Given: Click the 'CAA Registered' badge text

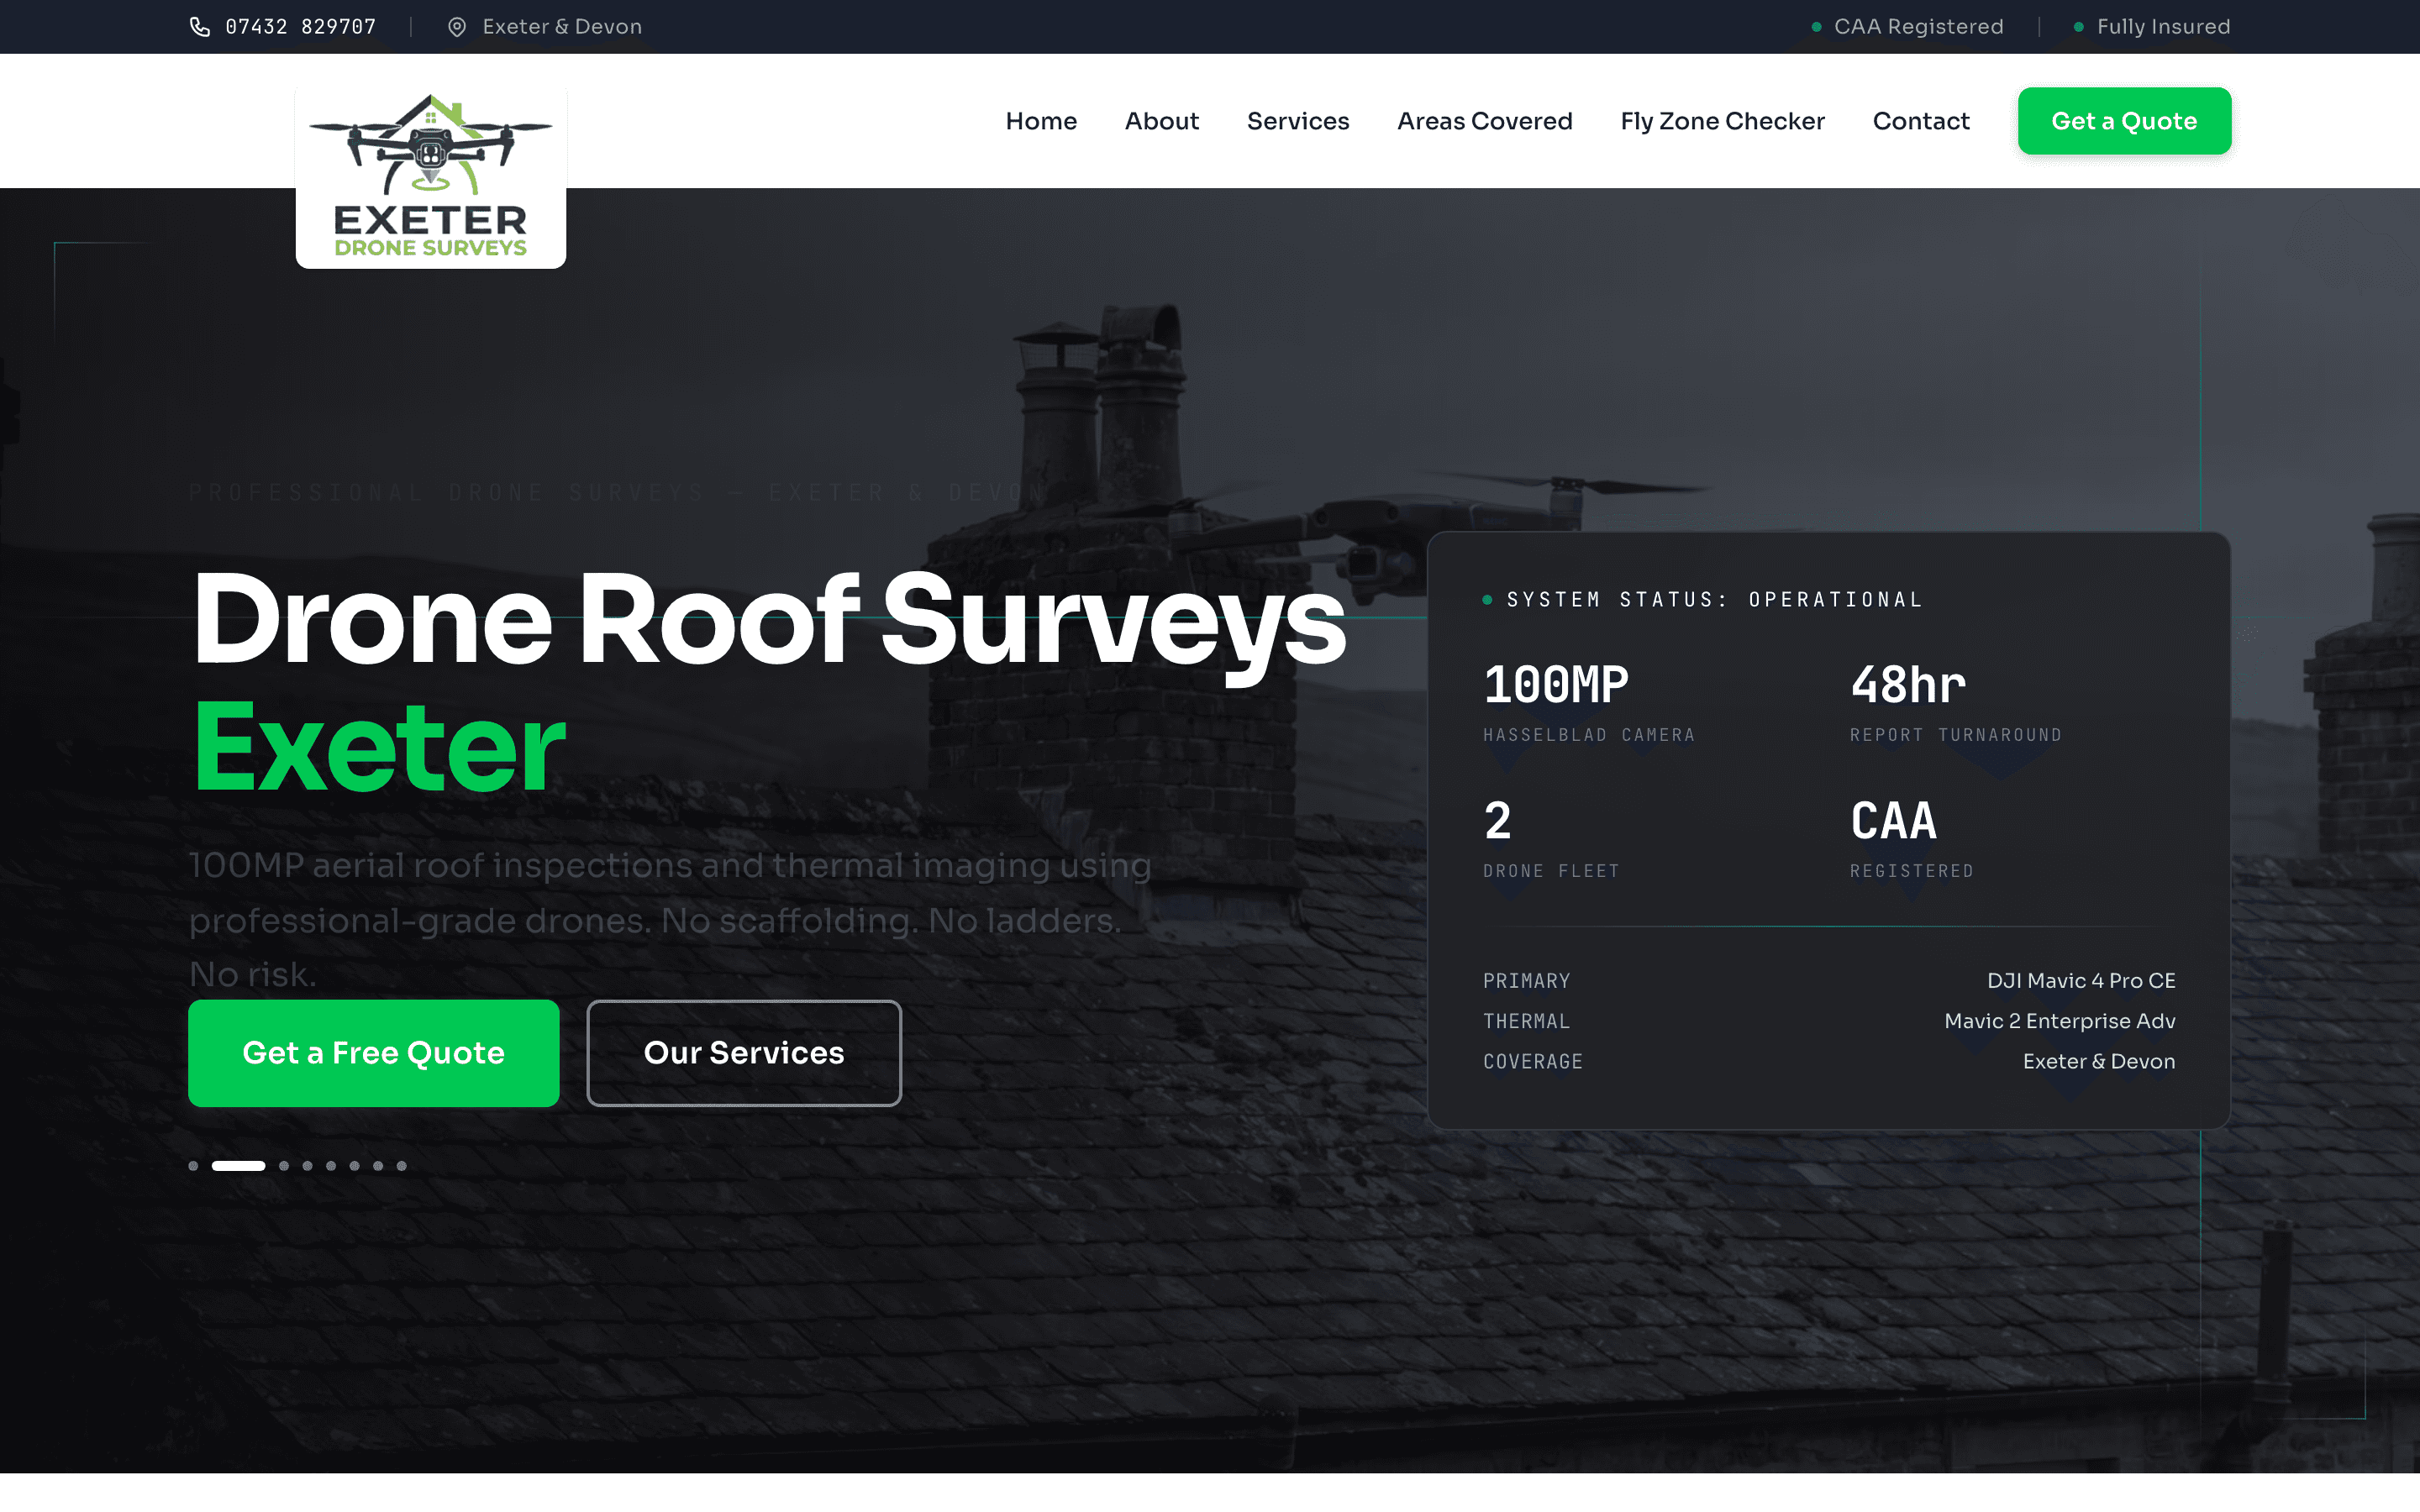Looking at the screenshot, I should (x=1918, y=27).
